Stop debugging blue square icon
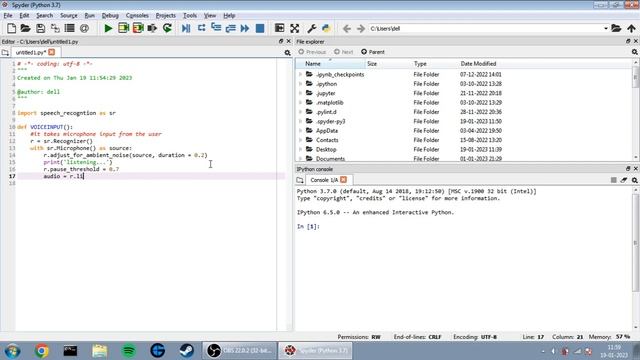Image resolution: width=640 pixels, height=360 pixels. click(260, 28)
